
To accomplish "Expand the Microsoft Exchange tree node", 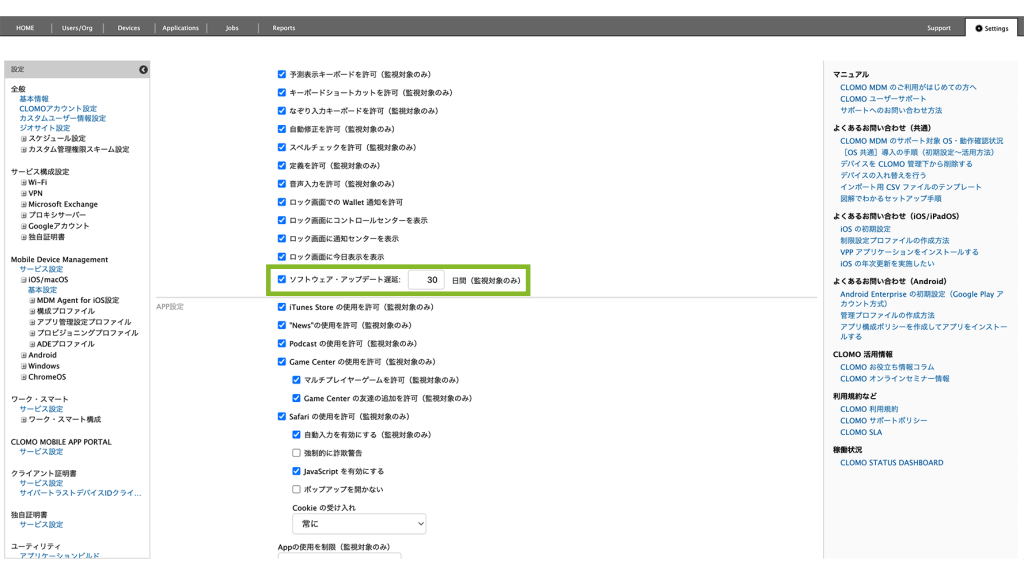I will 24,204.
